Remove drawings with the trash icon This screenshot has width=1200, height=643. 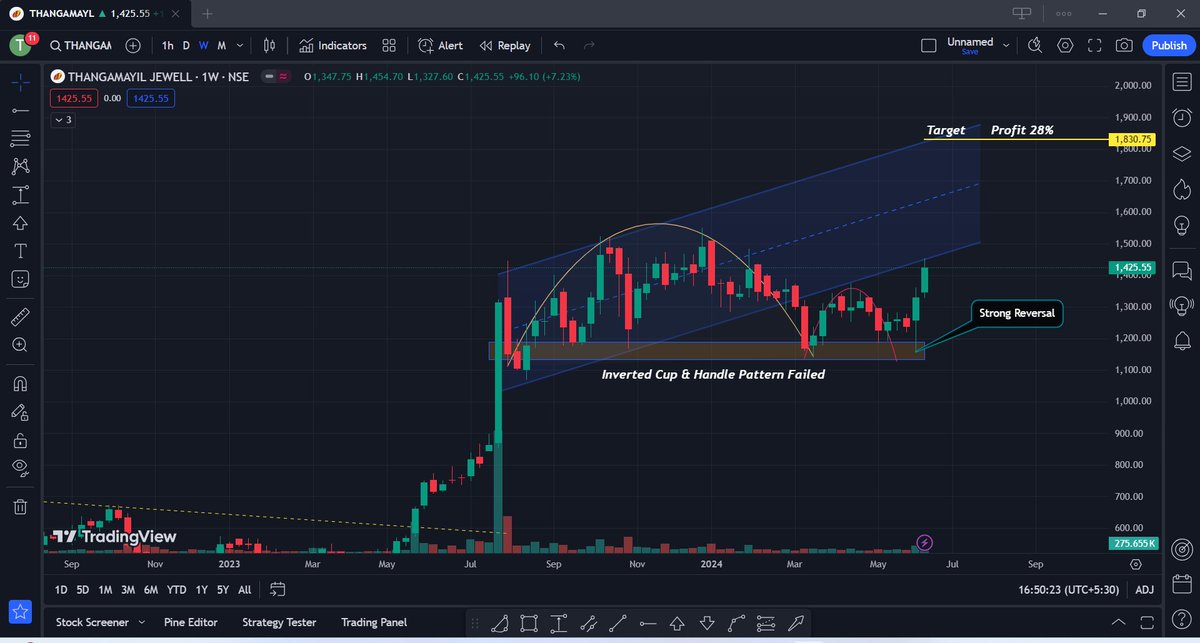tap(20, 507)
